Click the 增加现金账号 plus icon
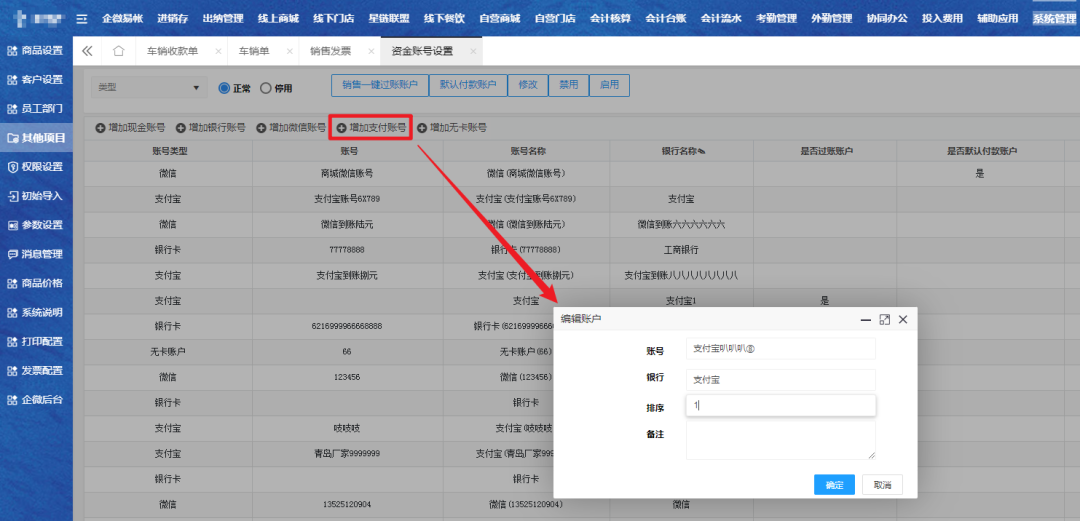 click(100, 128)
